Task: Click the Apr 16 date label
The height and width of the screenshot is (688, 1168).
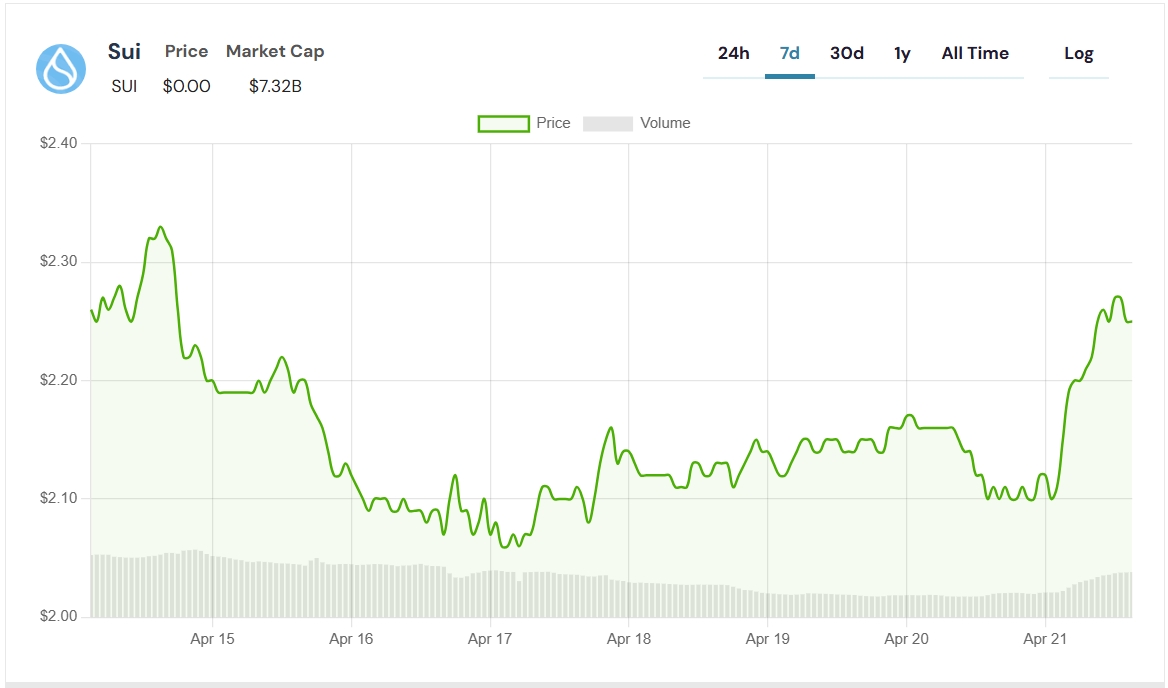Action: [x=351, y=639]
